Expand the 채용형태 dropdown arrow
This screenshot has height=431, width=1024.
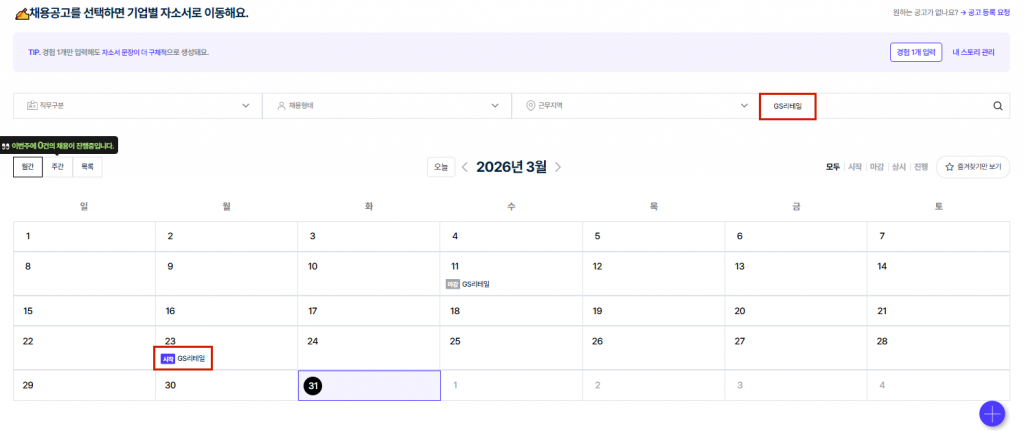pos(495,106)
